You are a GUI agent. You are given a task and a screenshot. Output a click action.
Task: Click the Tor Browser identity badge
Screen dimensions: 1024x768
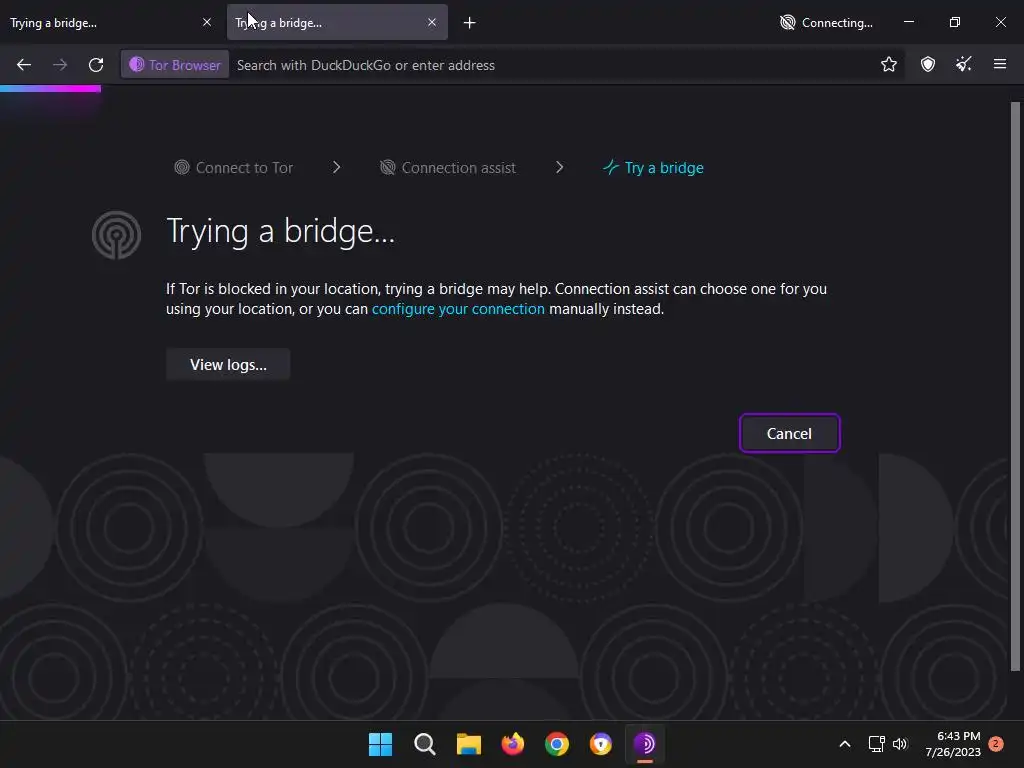[175, 65]
